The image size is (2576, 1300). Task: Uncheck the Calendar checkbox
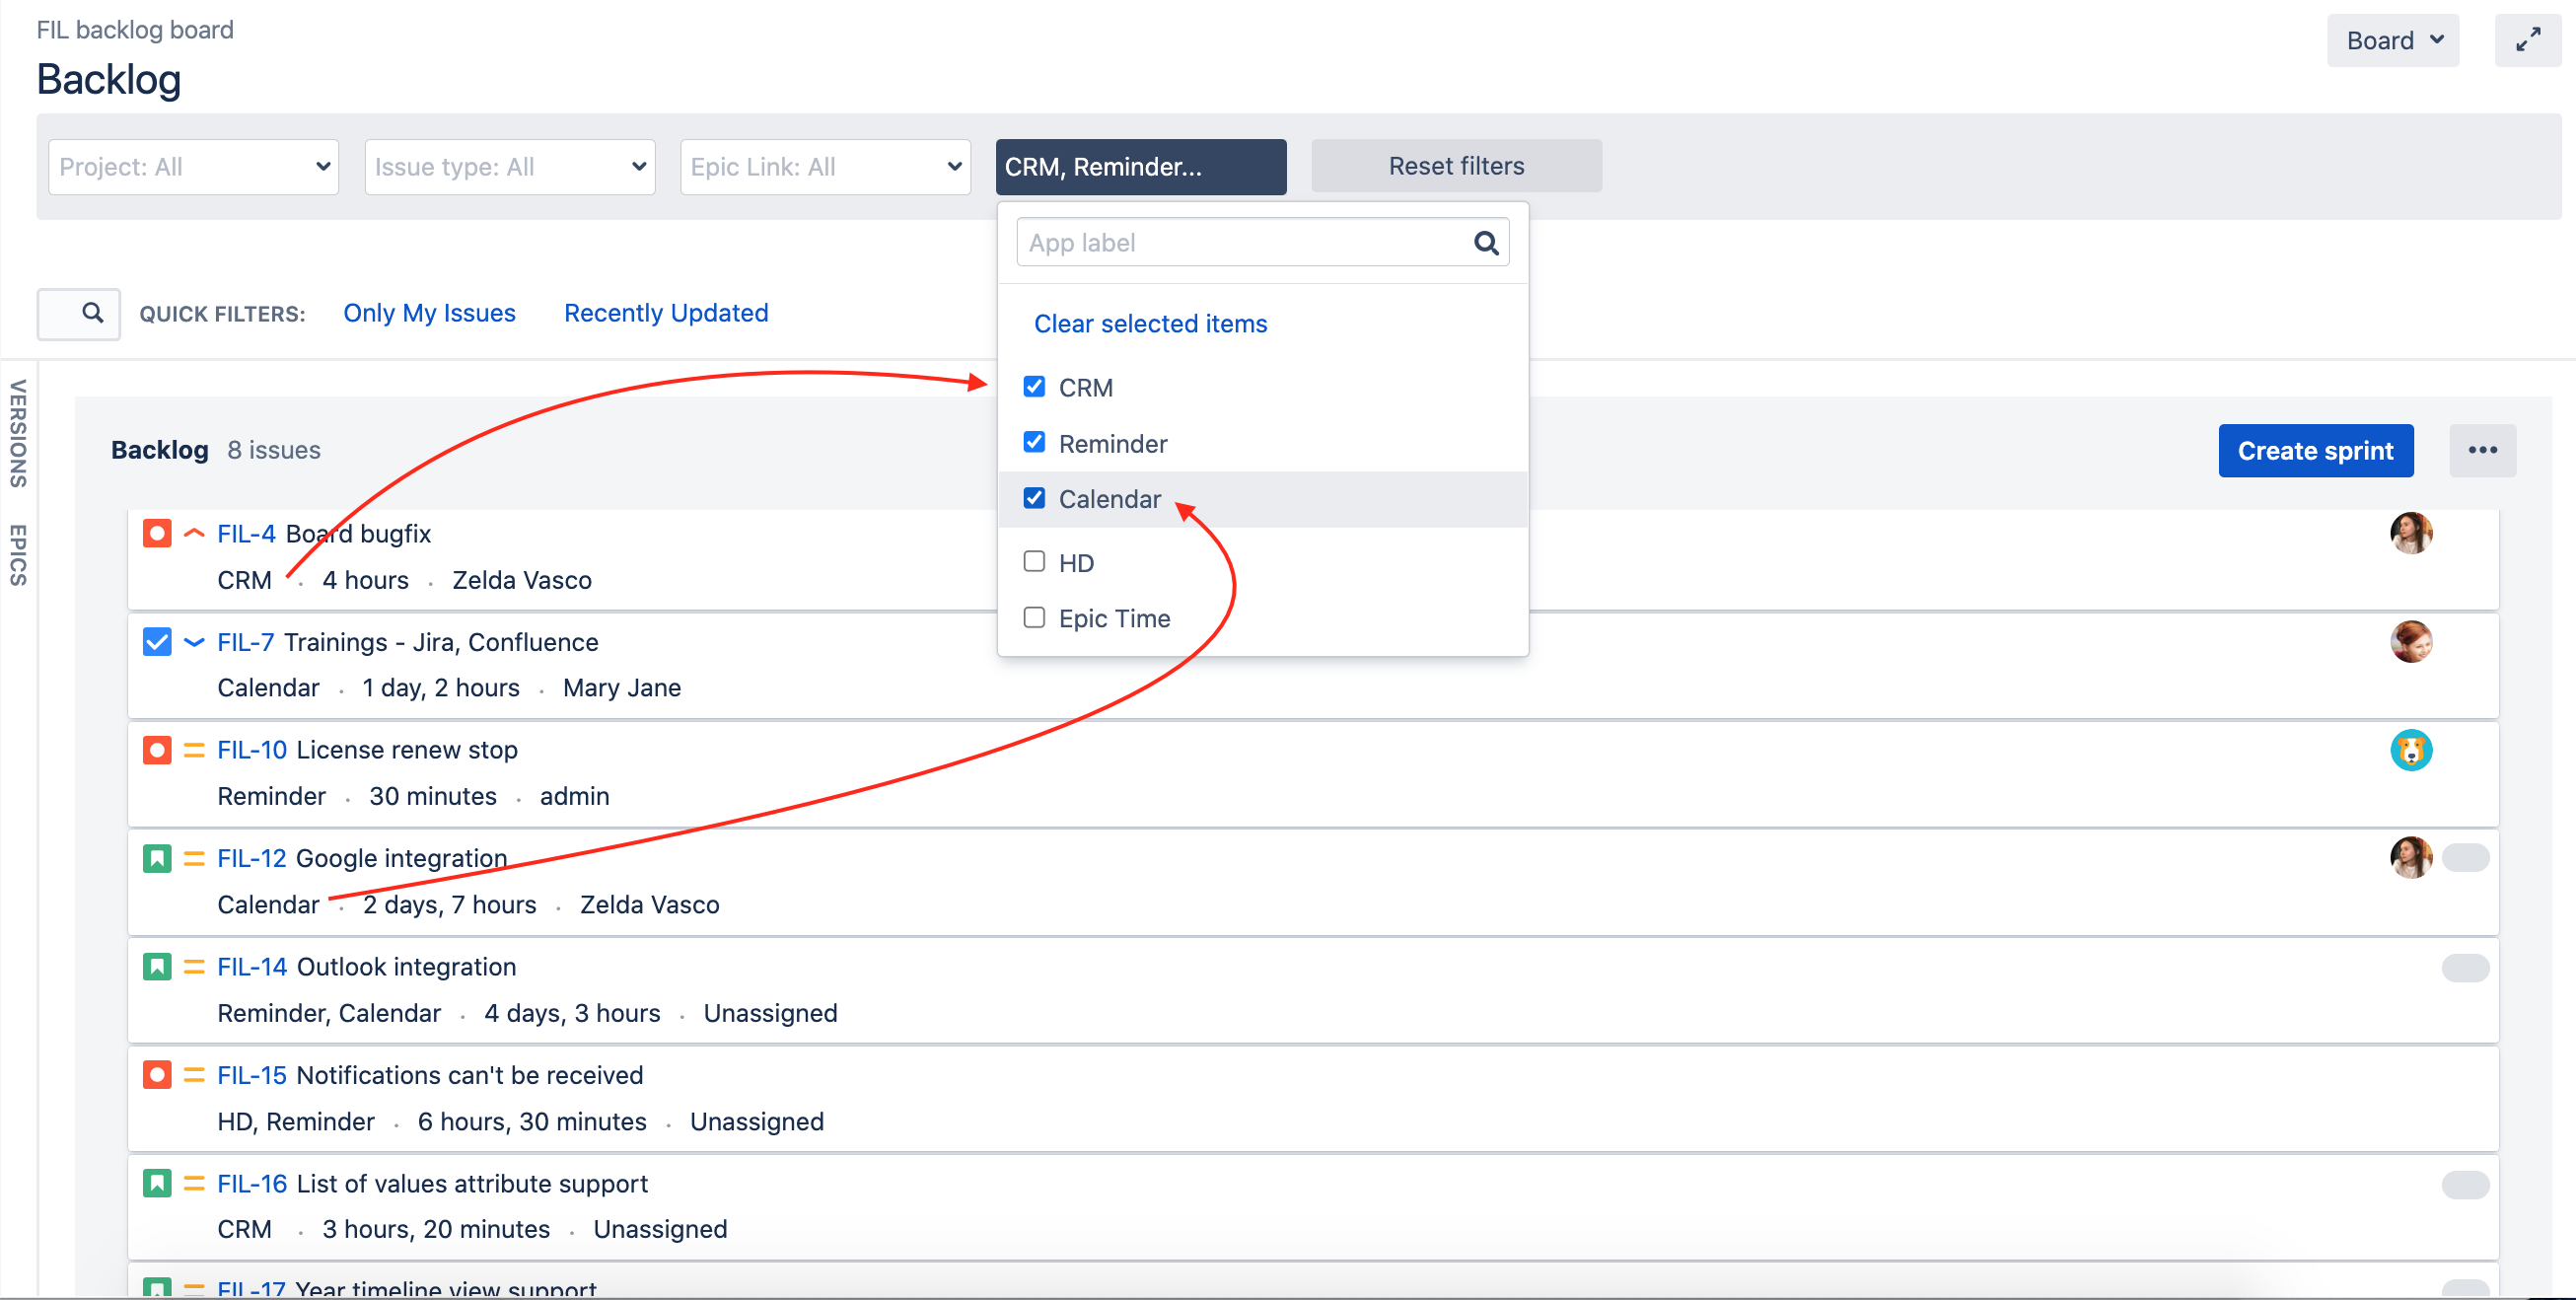click(x=1034, y=498)
